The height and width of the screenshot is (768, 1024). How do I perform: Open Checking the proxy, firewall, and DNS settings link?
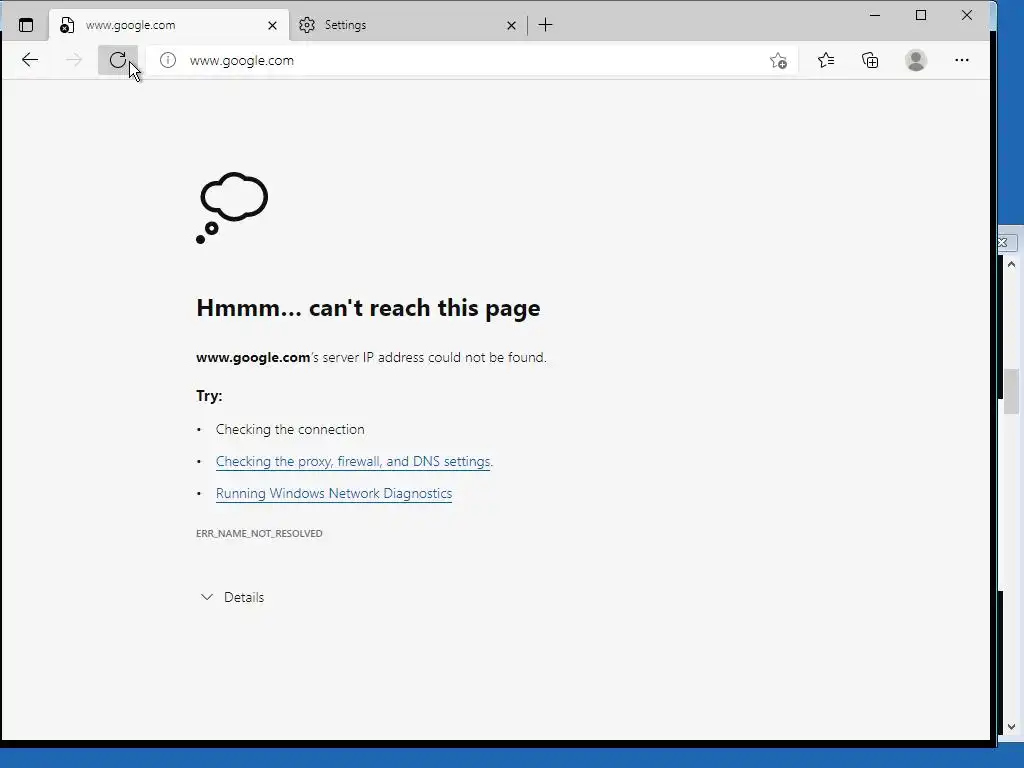(354, 461)
